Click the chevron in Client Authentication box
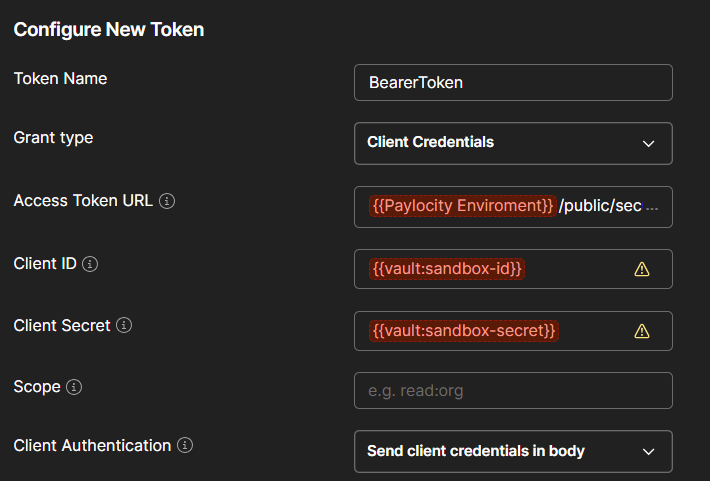Image resolution: width=710 pixels, height=481 pixels. 648,451
